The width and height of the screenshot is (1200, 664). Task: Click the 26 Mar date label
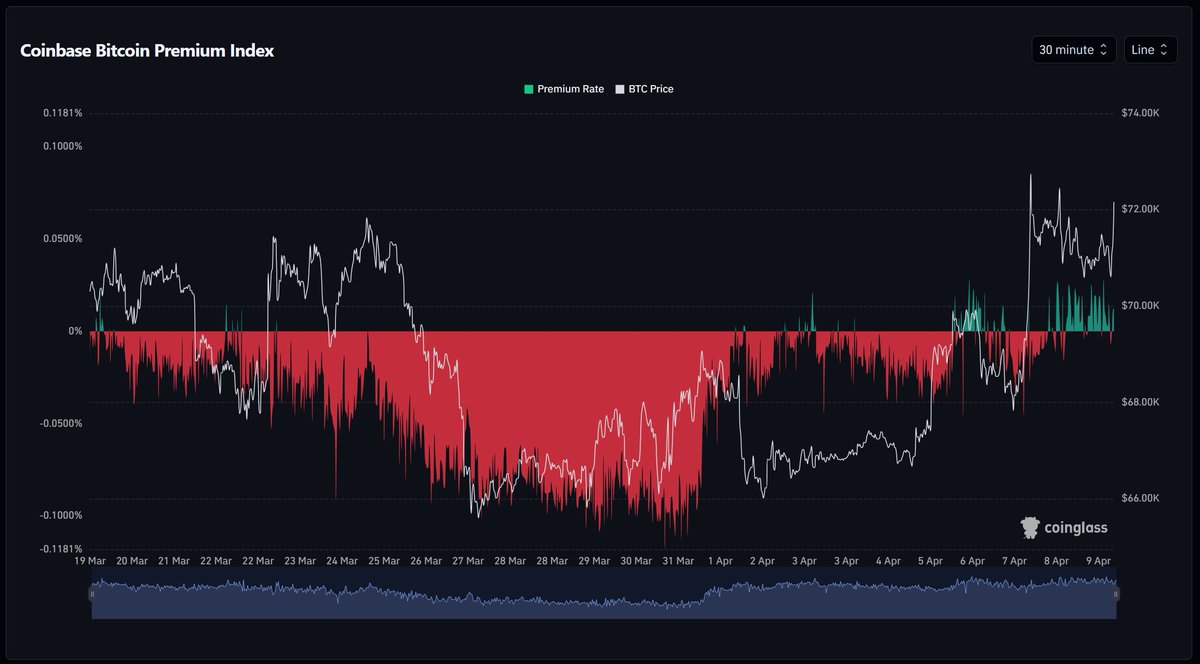coord(426,561)
